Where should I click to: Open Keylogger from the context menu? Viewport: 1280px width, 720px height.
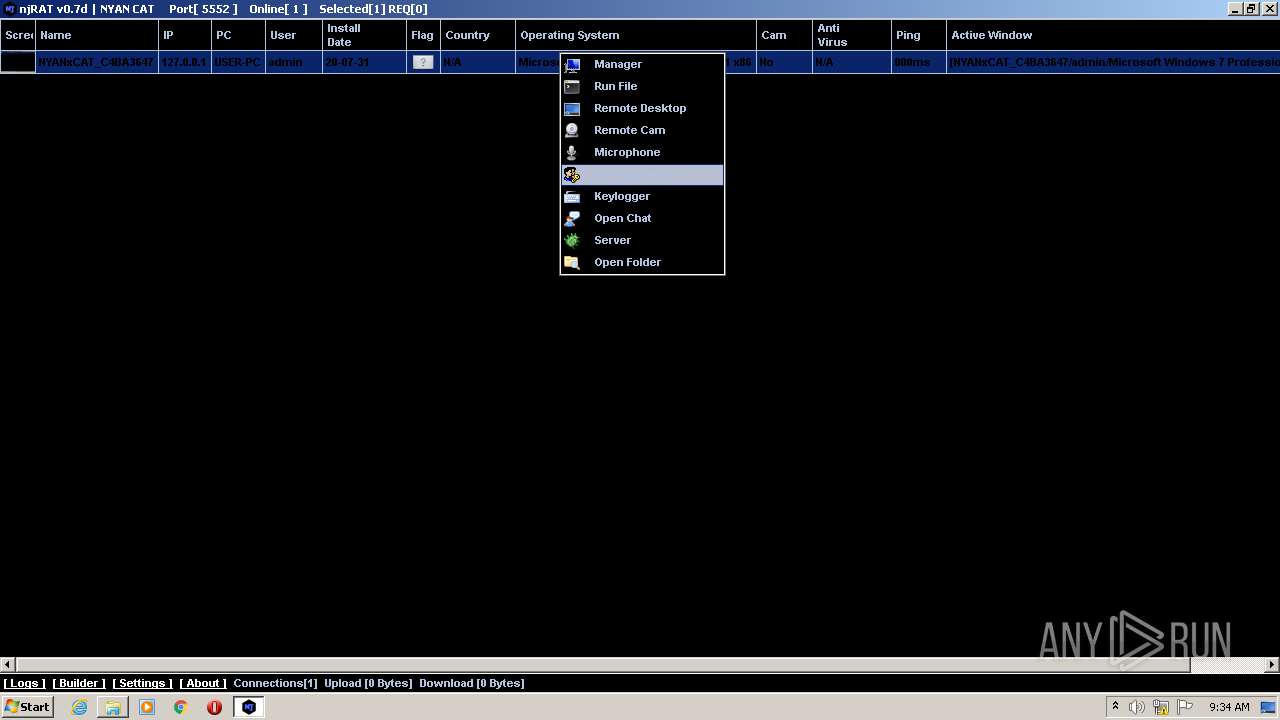(x=642, y=196)
